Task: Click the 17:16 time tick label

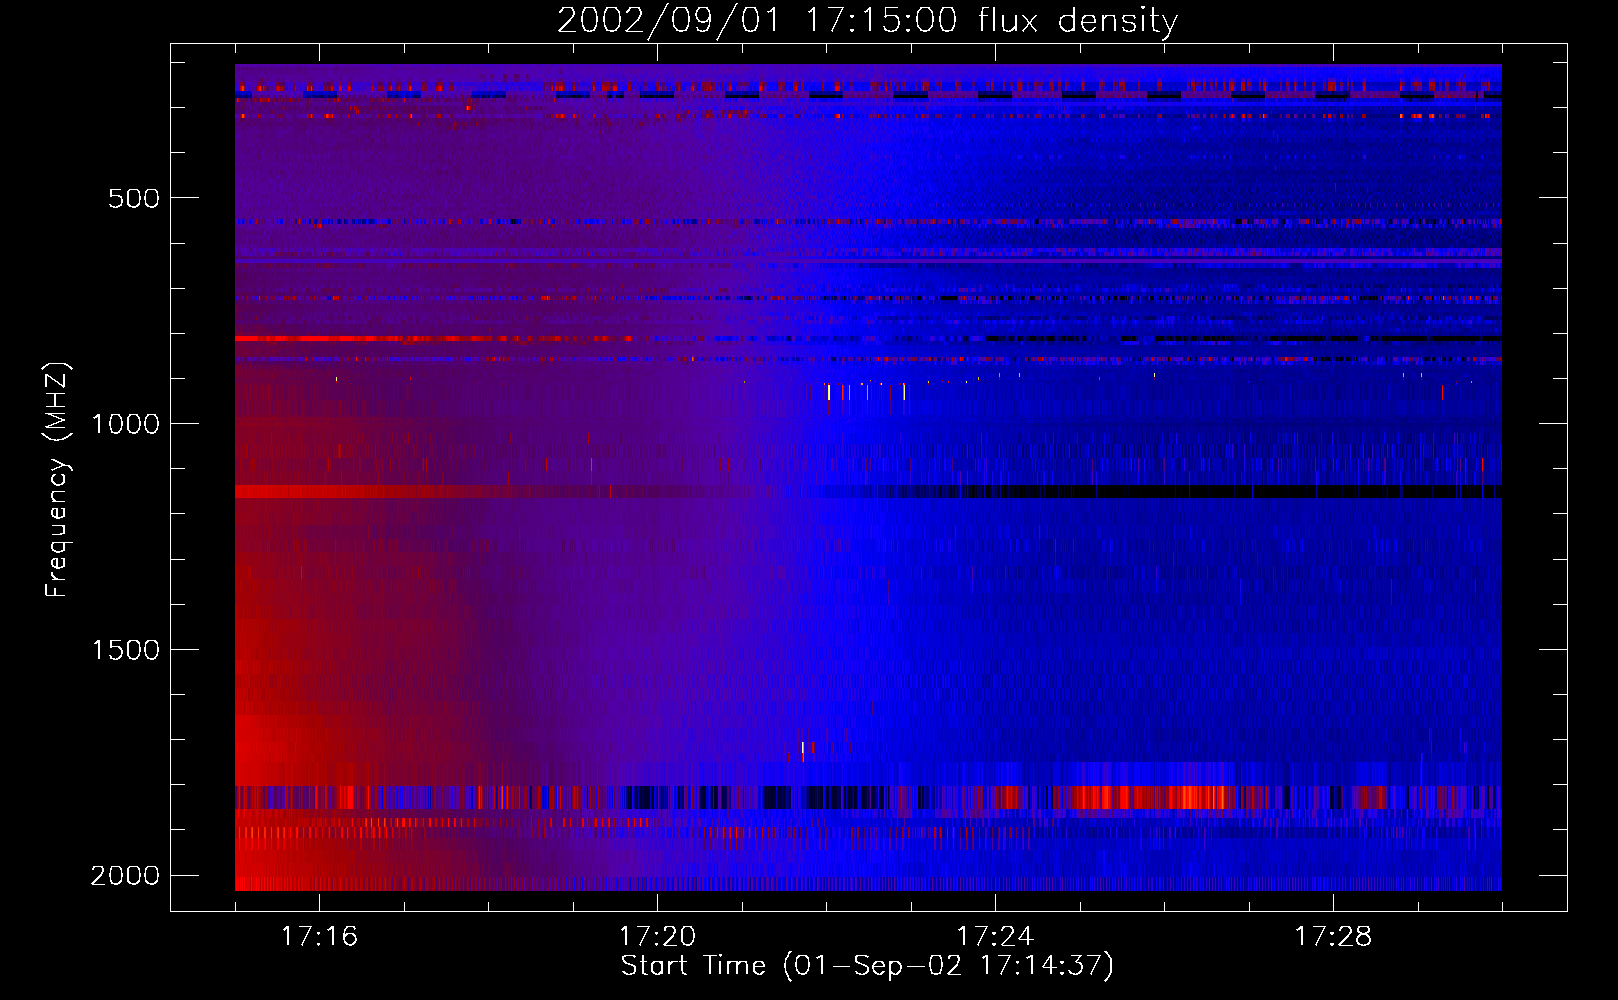Action: pos(319,937)
